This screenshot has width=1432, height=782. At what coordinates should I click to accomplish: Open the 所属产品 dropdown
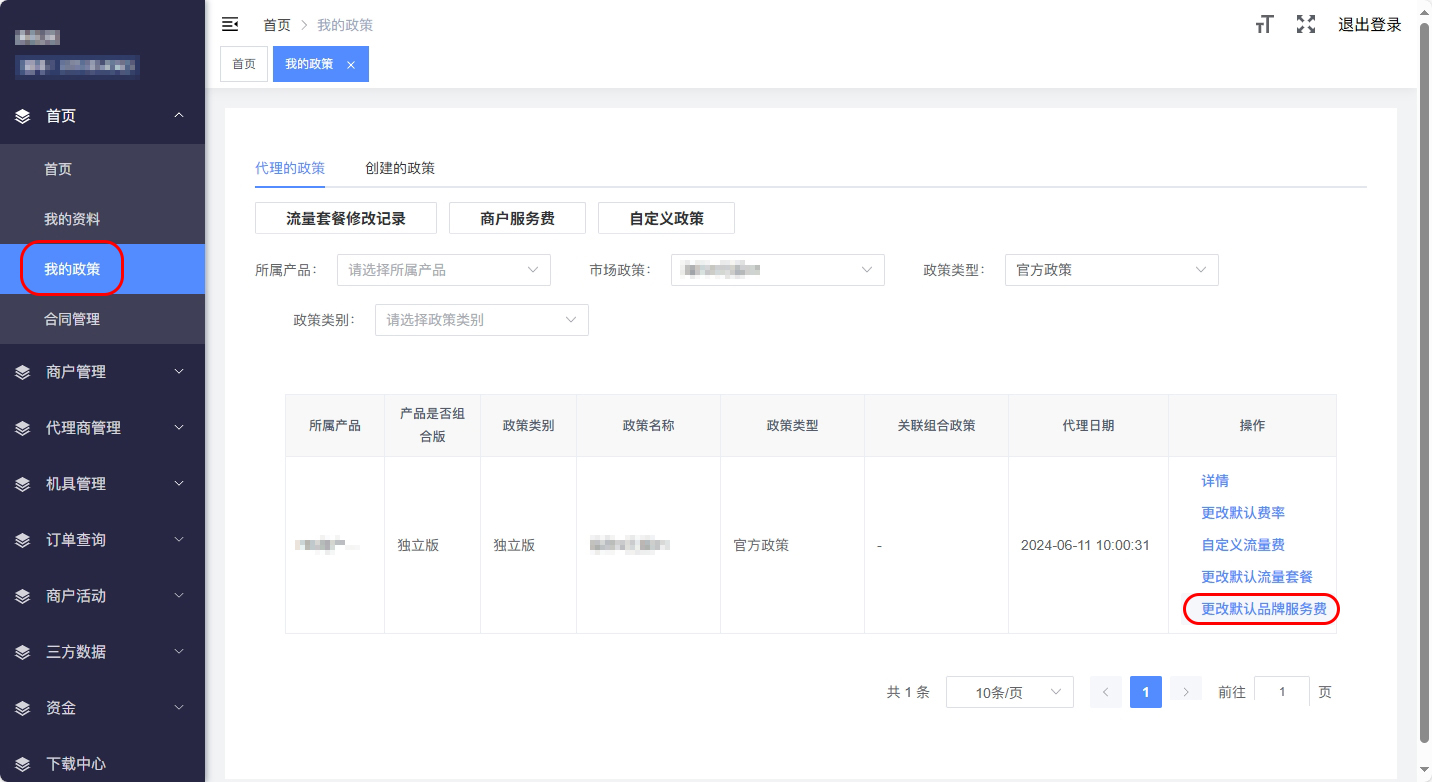click(443, 270)
